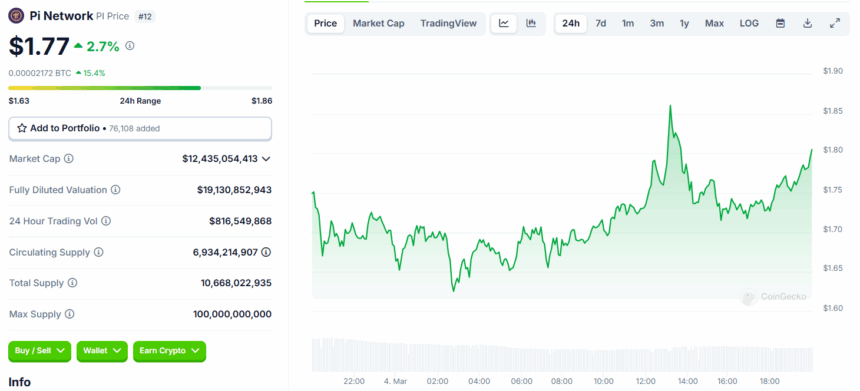Click the 15.4% BTC change

(90, 73)
